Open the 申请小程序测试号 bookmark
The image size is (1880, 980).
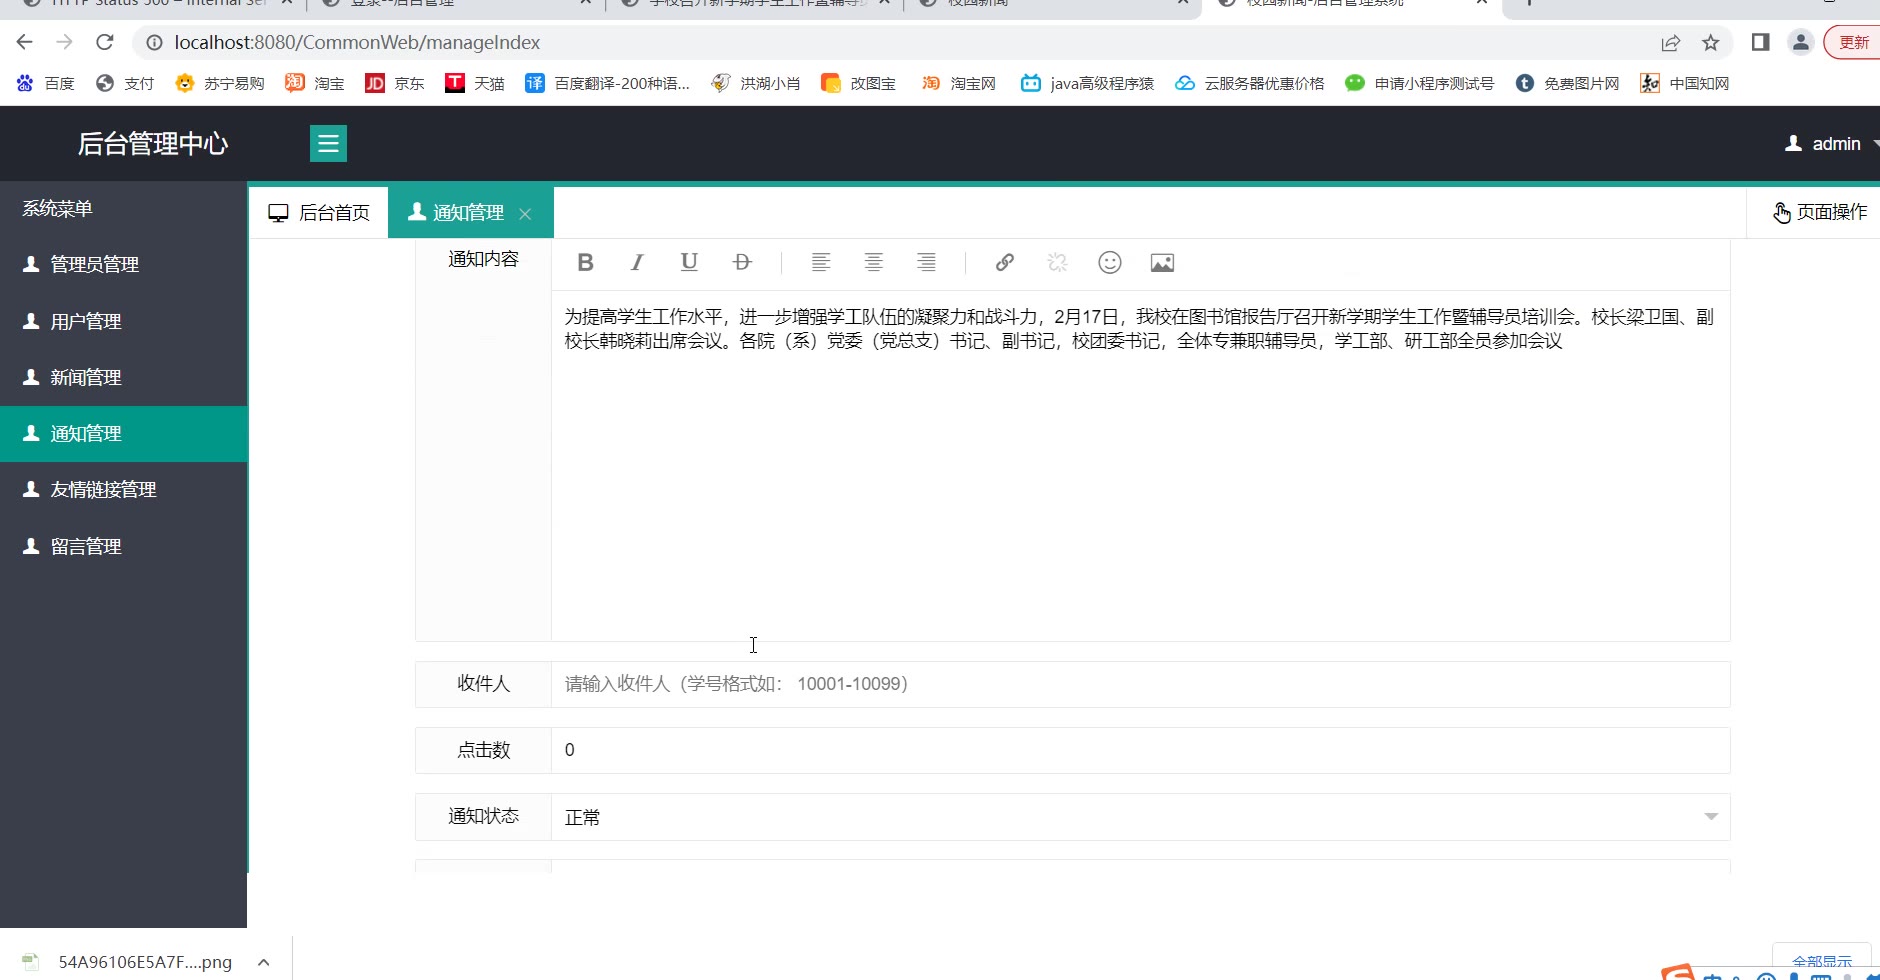[x=1420, y=83]
